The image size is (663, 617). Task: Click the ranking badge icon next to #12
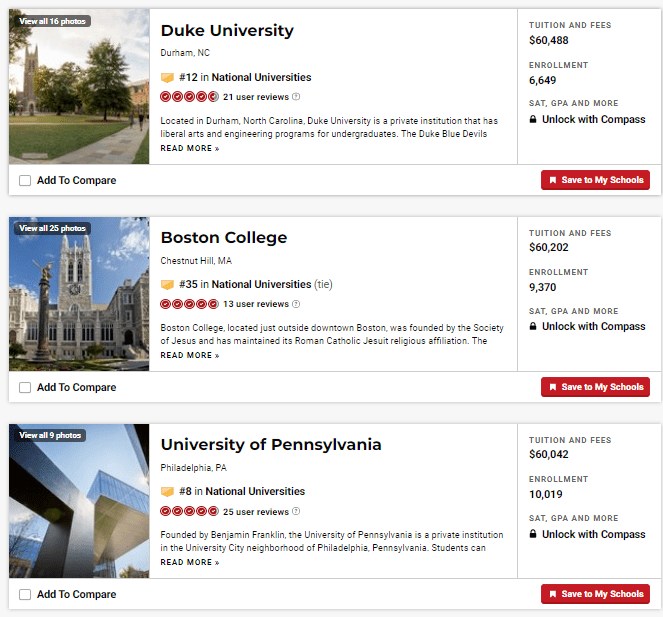click(167, 78)
